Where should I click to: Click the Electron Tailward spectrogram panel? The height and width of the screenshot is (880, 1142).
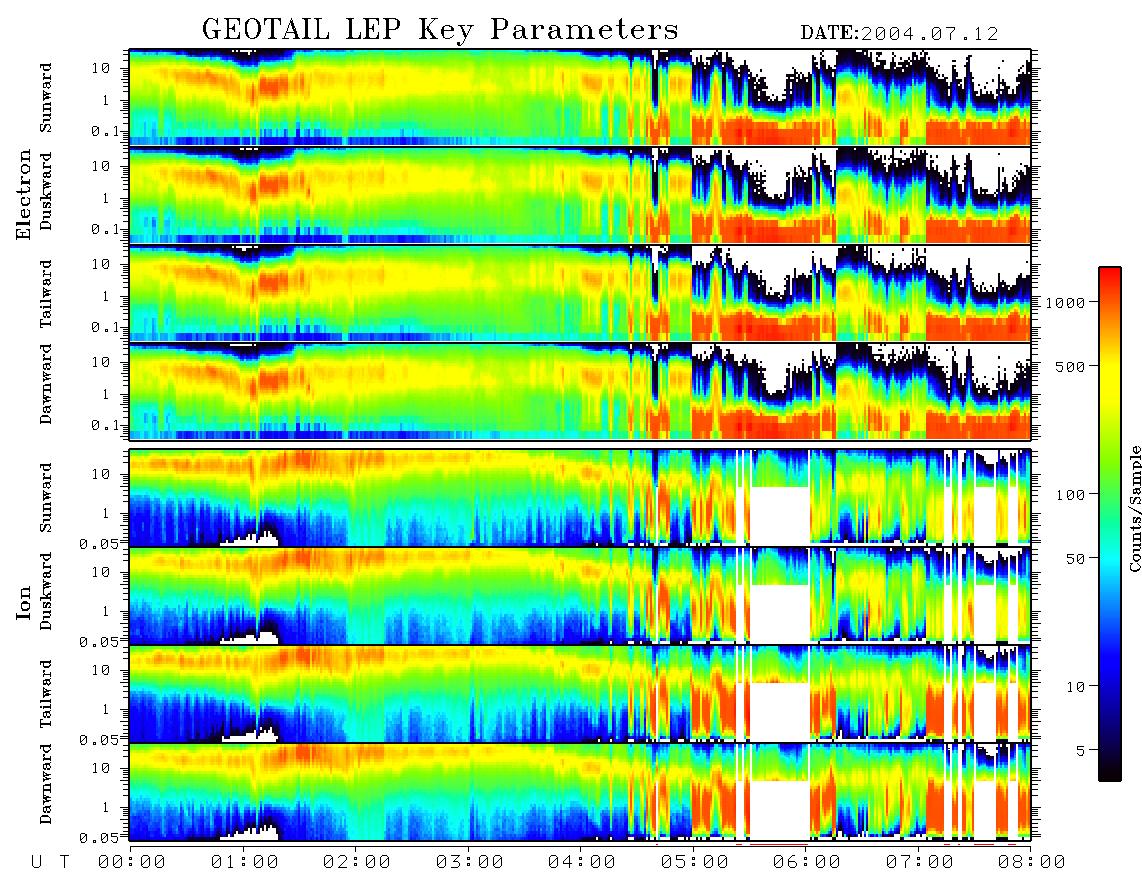click(x=580, y=293)
